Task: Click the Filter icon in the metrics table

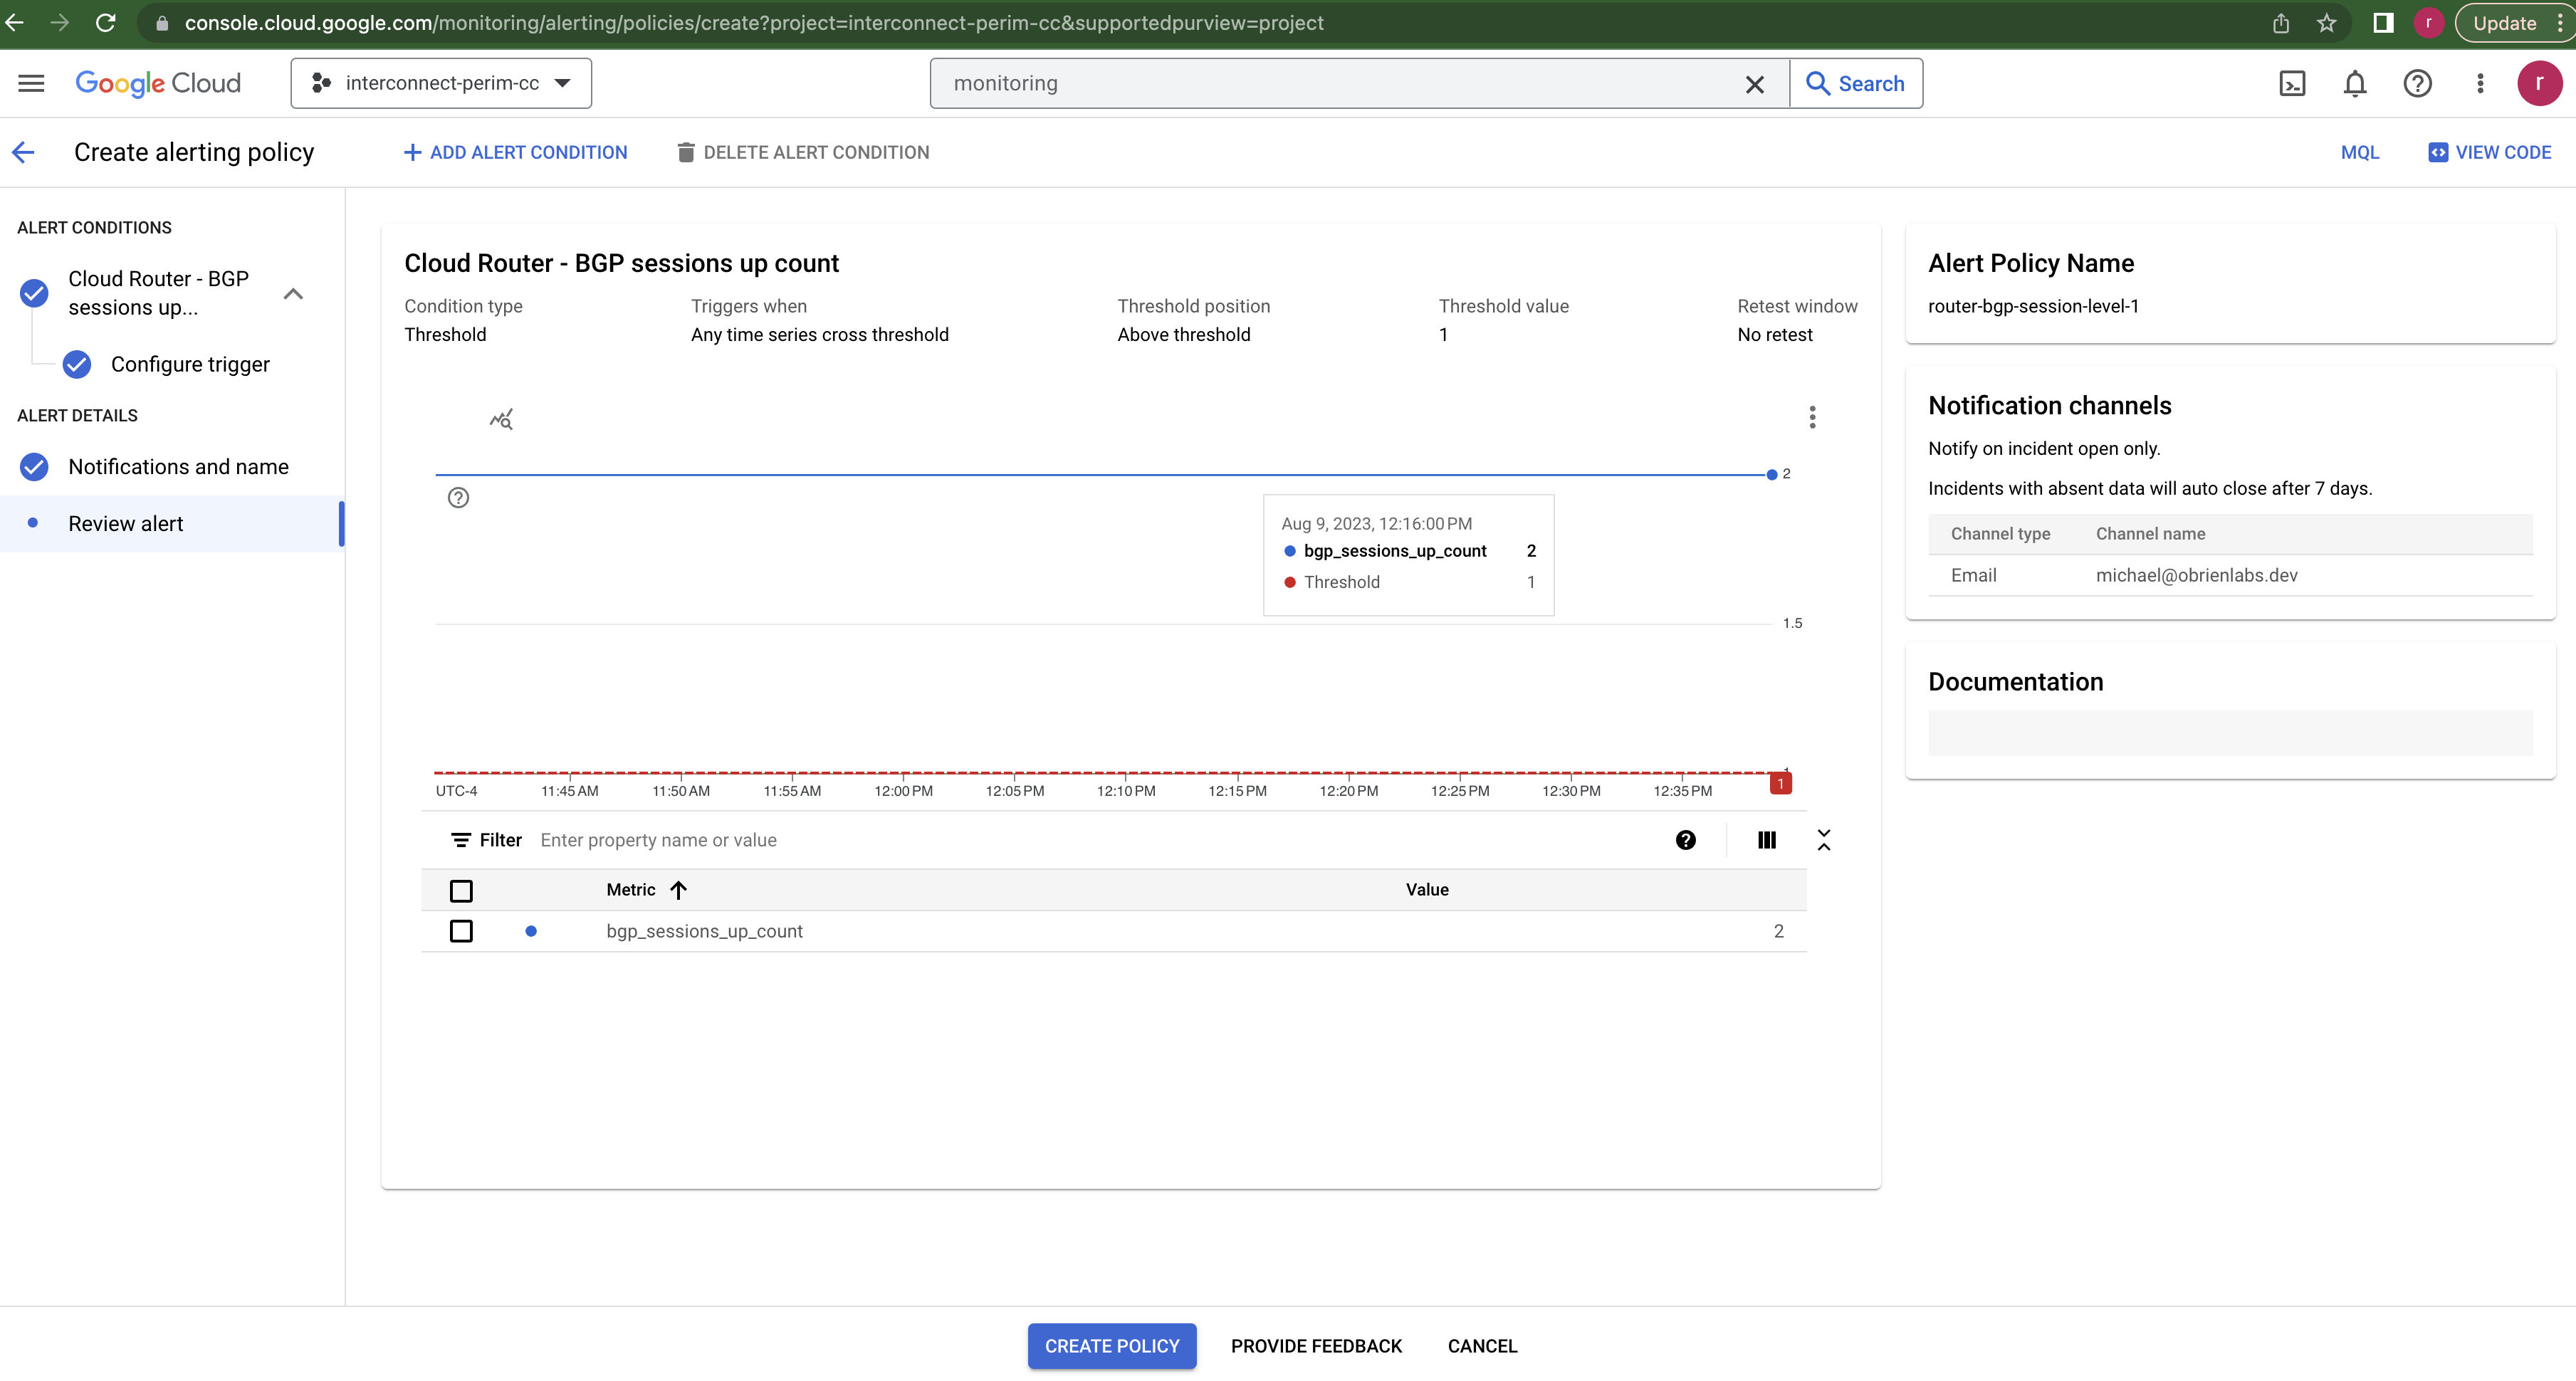Action: pyautogui.click(x=461, y=840)
